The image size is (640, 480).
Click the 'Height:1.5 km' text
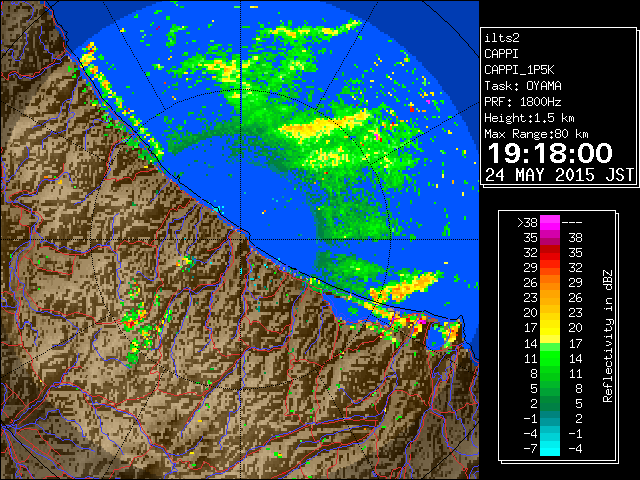(529, 118)
